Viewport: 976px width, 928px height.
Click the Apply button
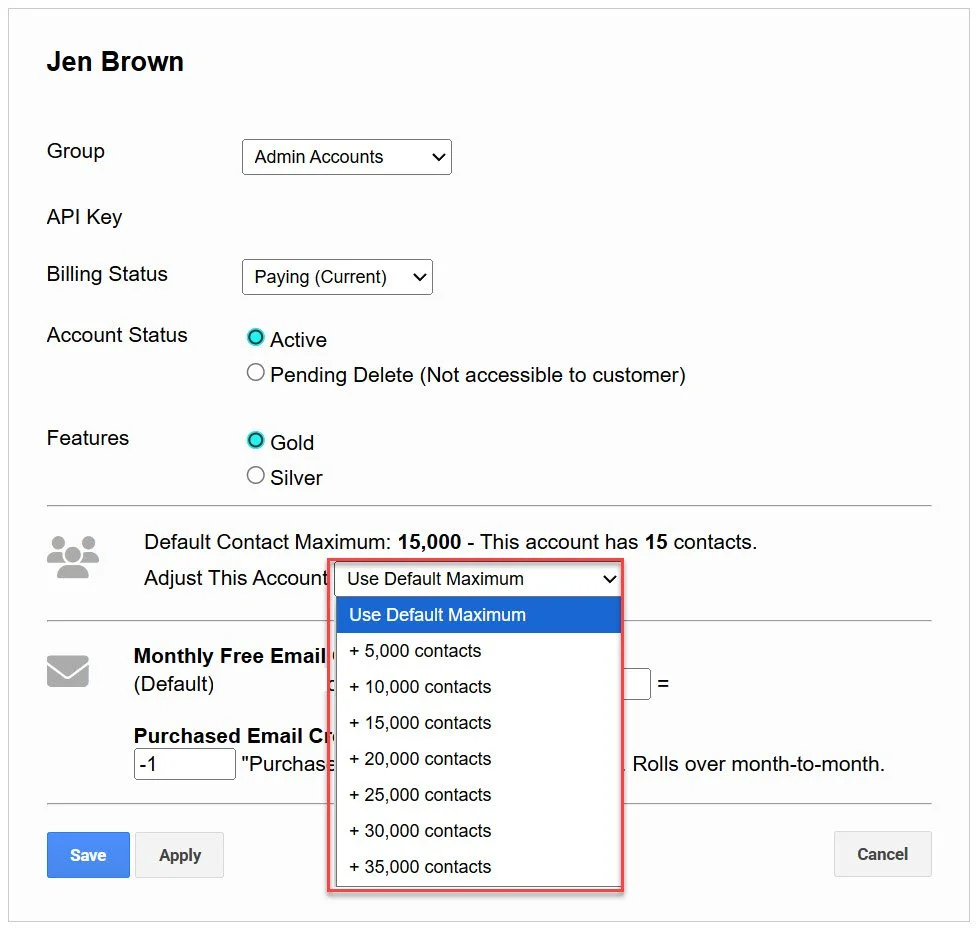click(x=180, y=855)
